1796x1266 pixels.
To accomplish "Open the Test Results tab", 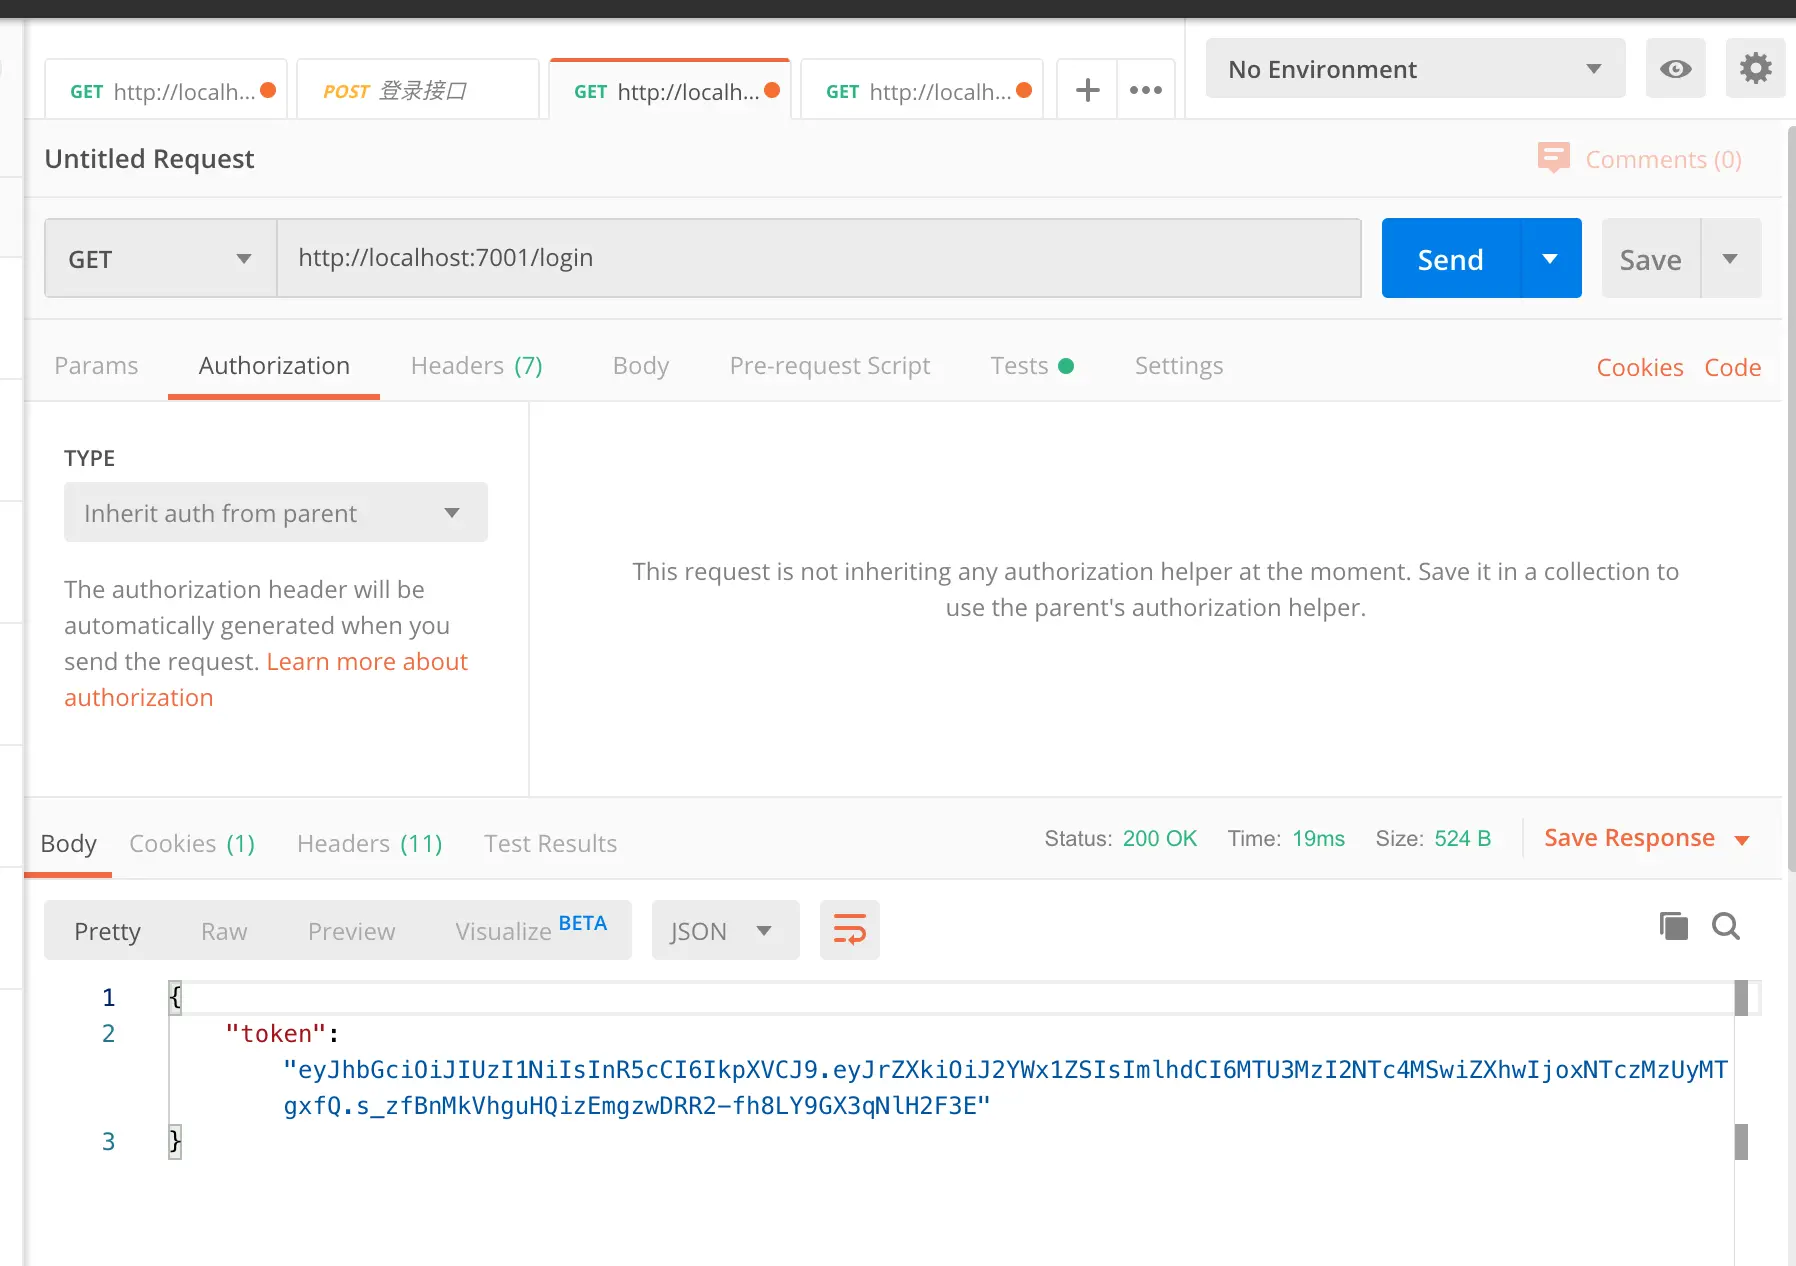I will coord(551,843).
